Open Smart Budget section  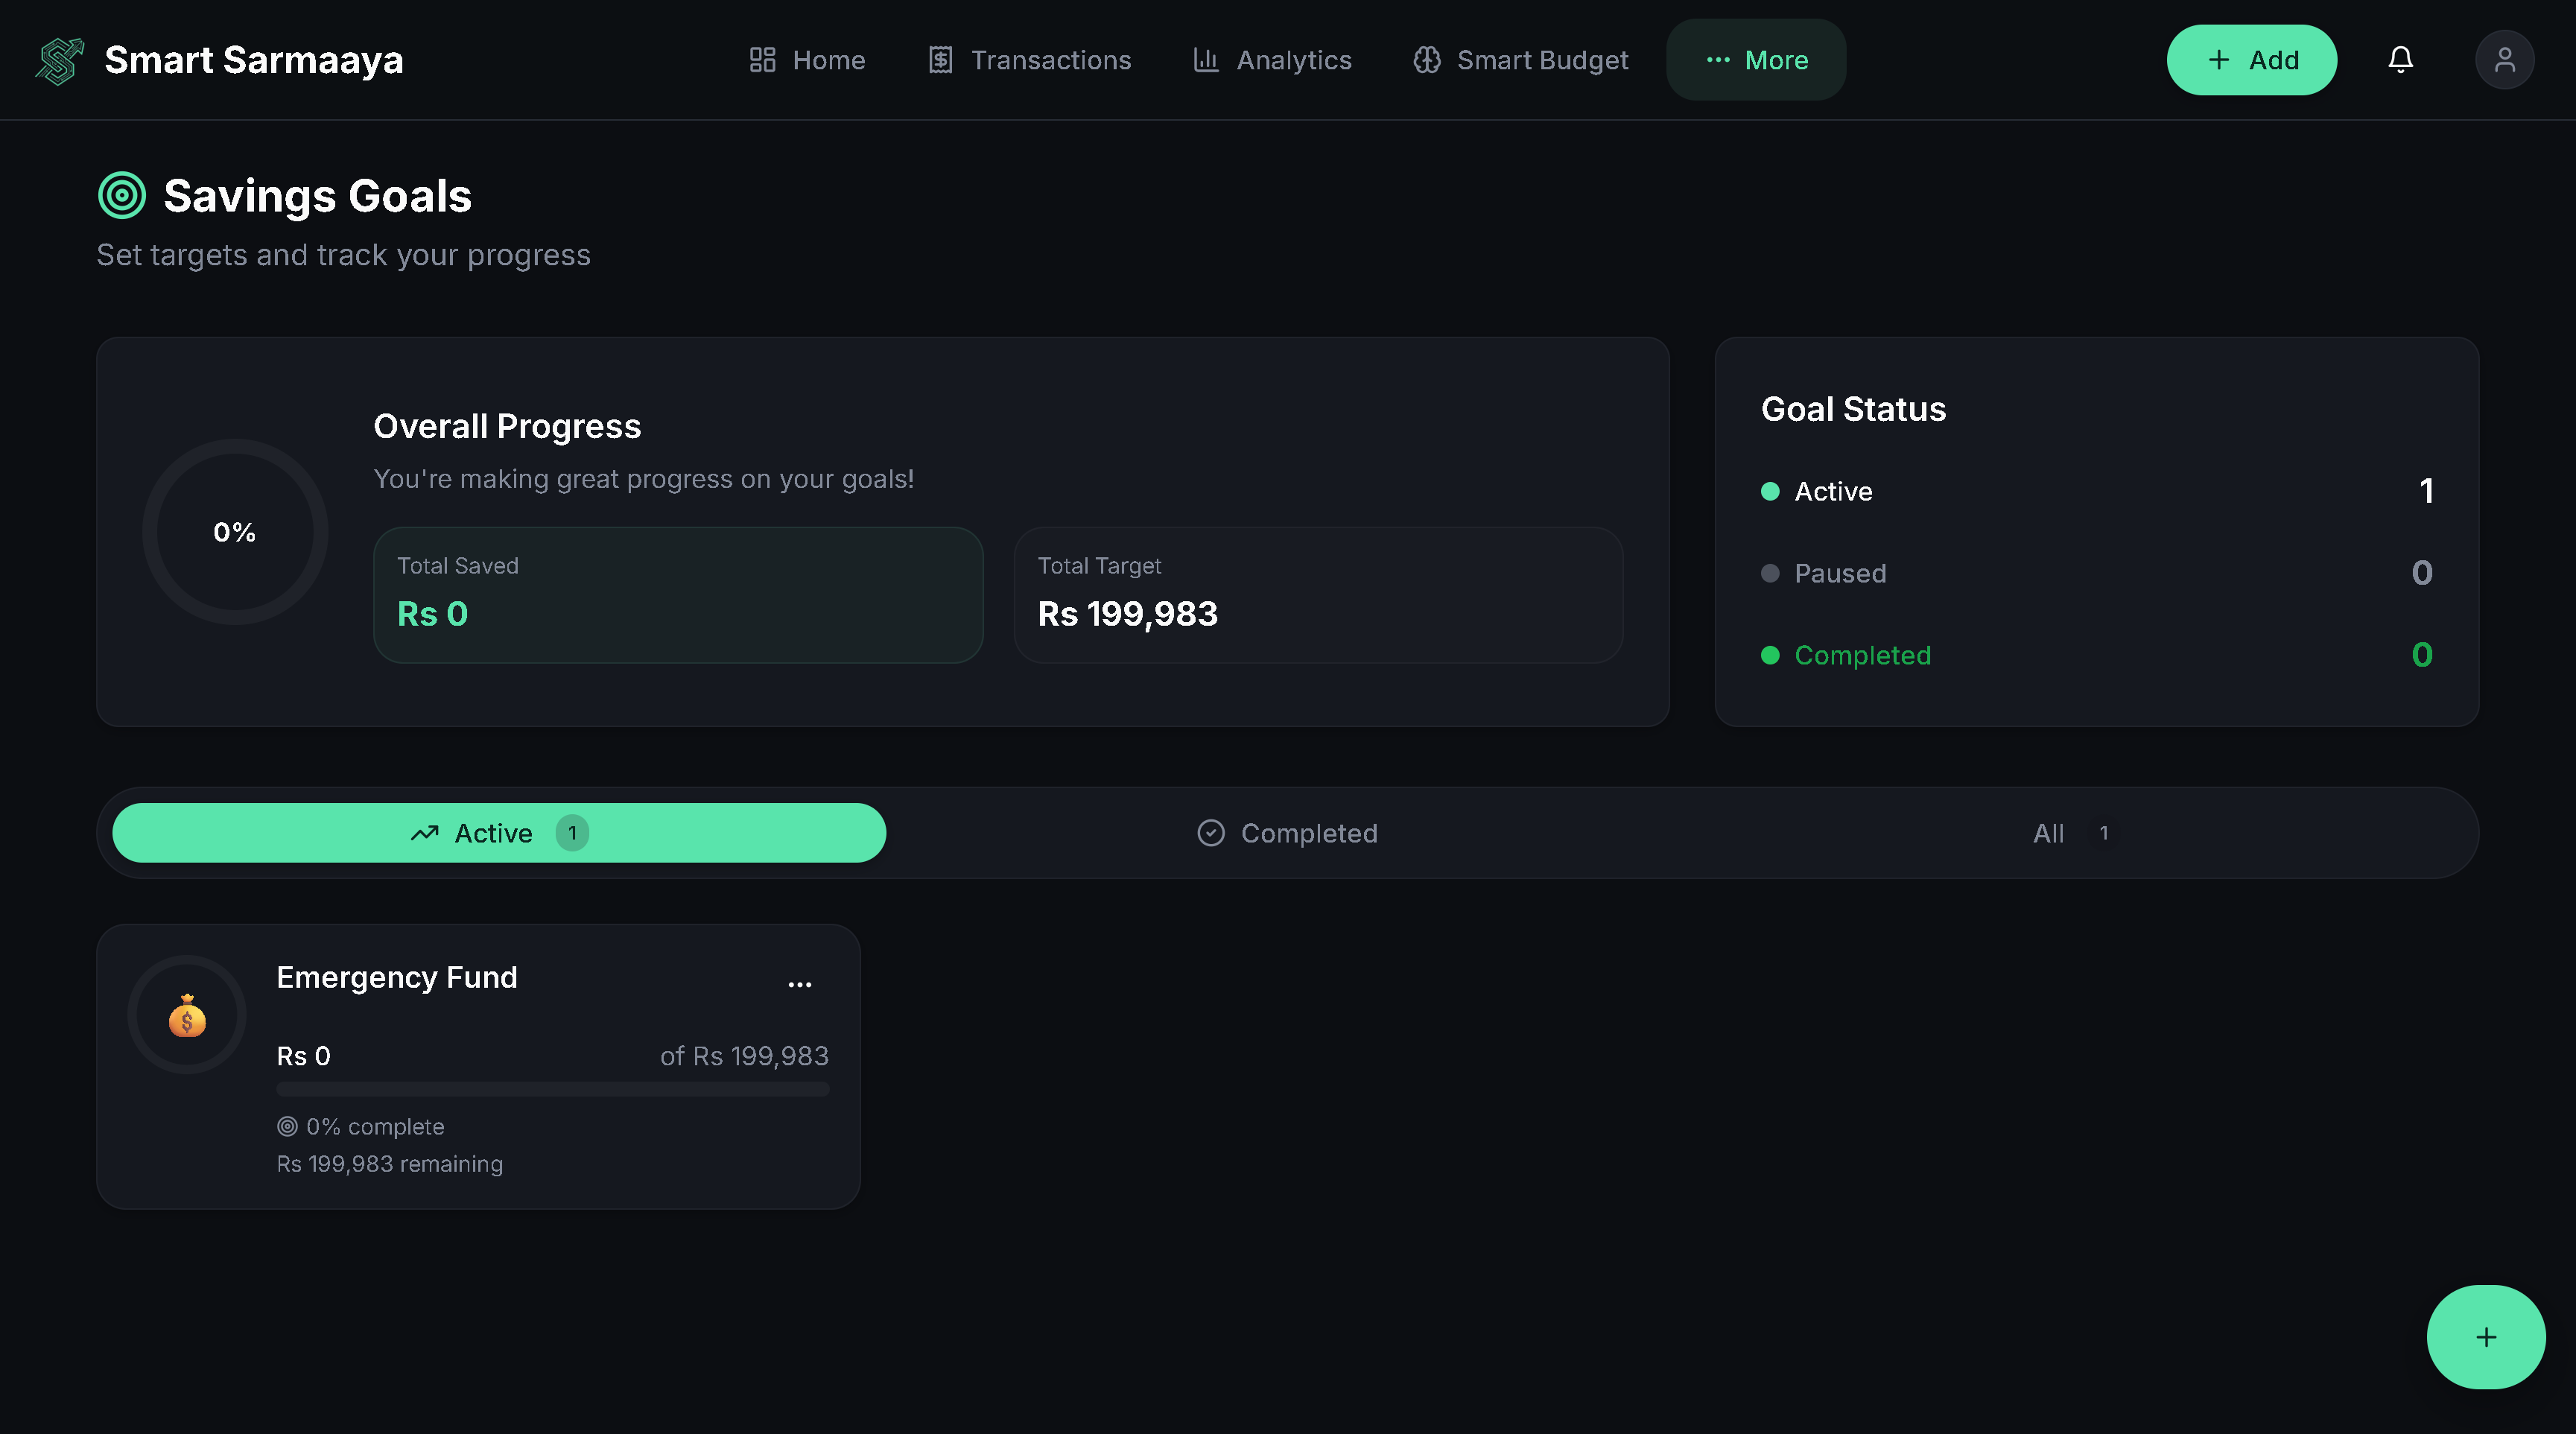[1521, 60]
